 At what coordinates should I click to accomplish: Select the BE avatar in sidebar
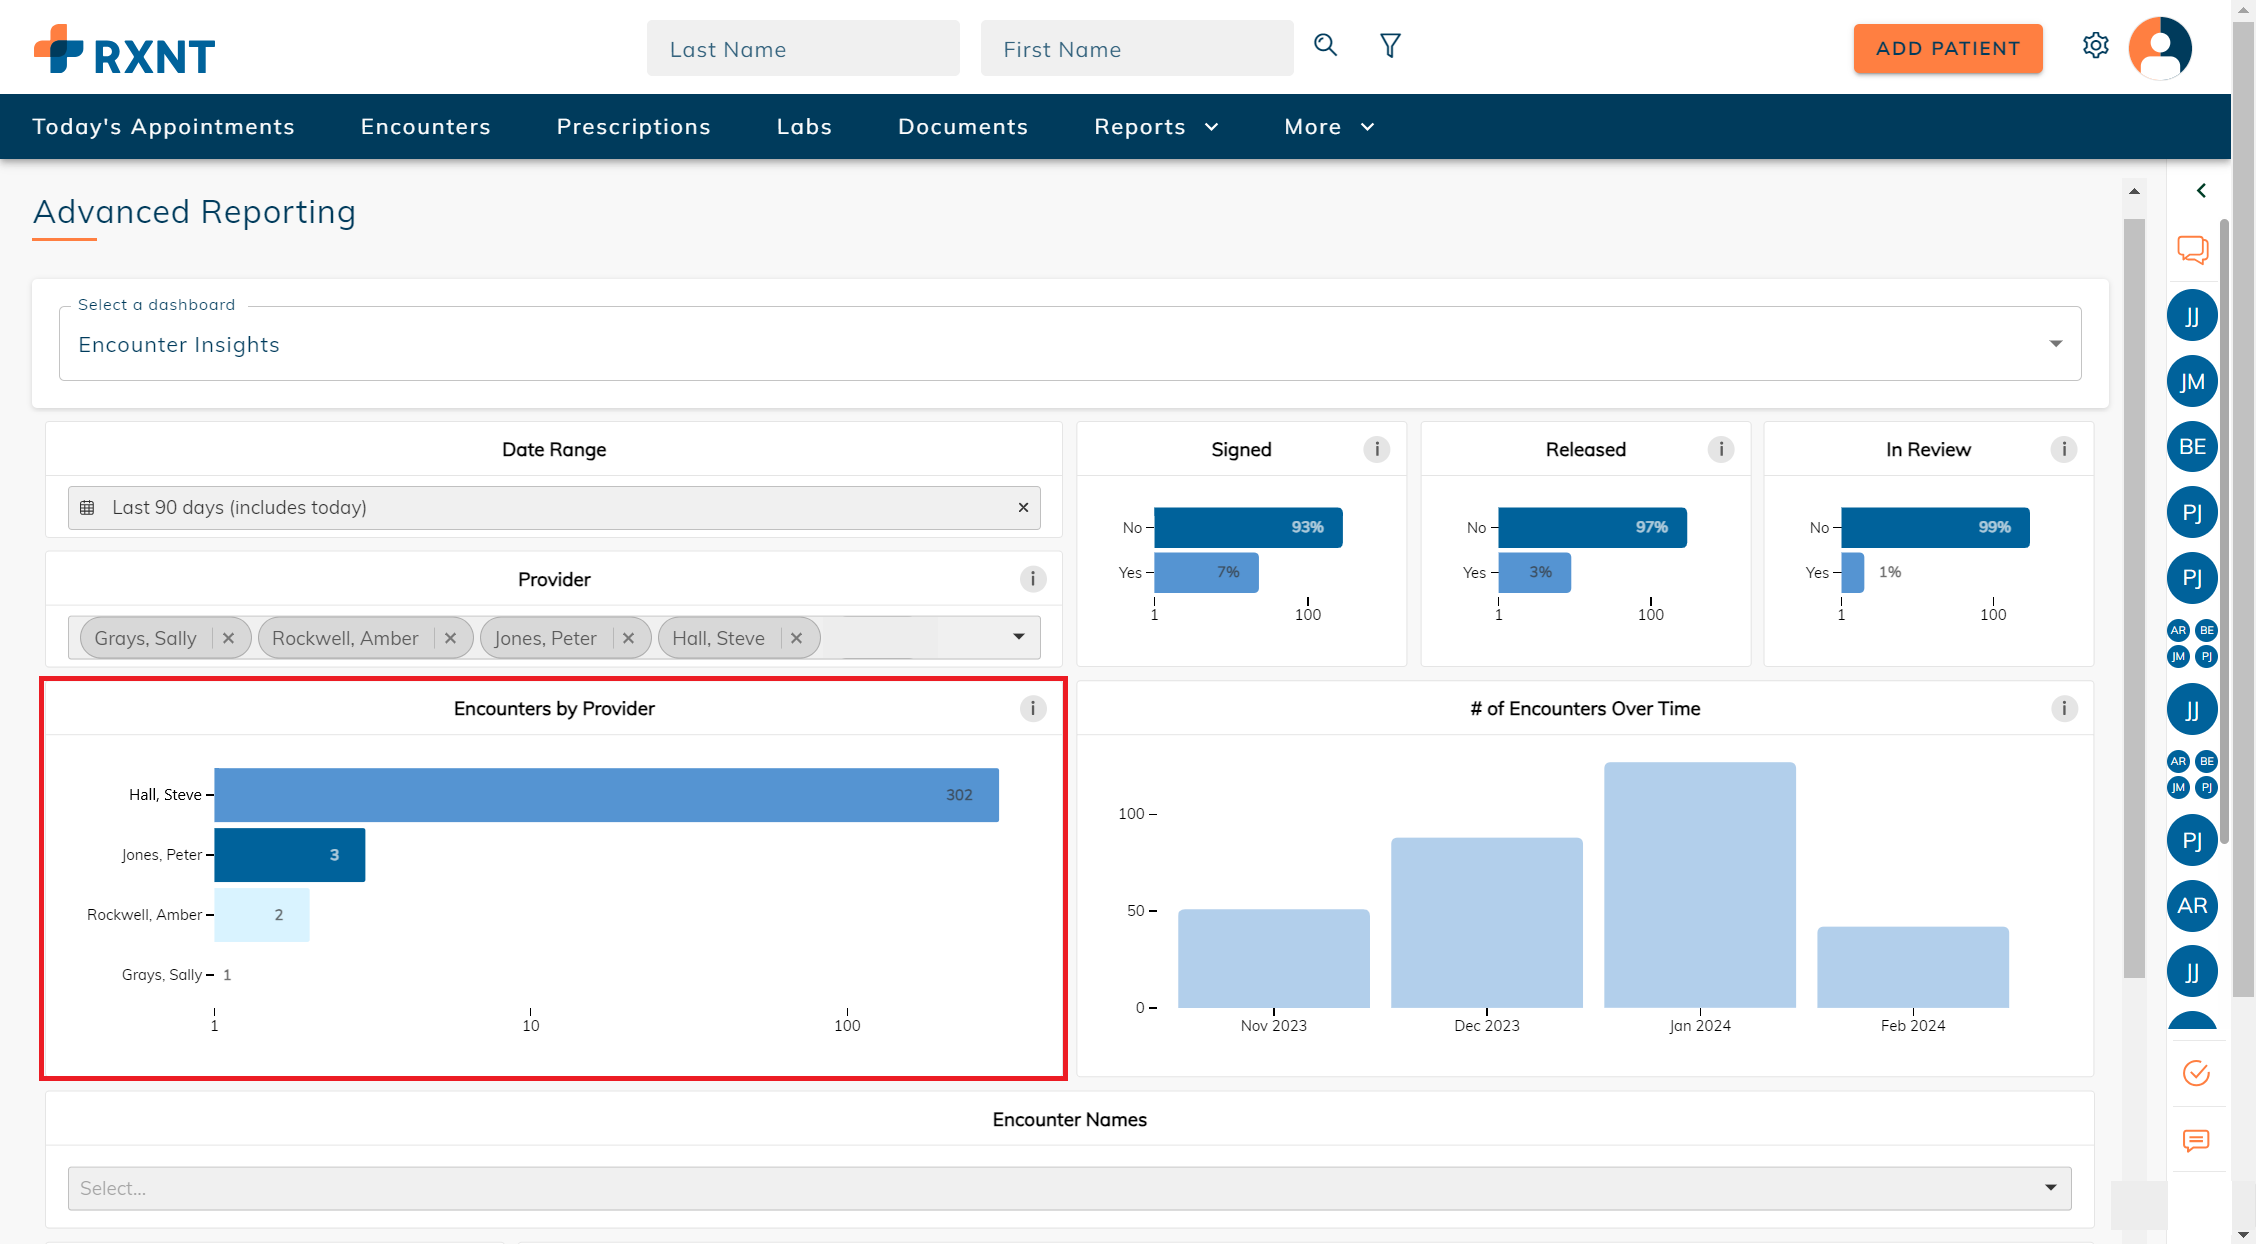tap(2192, 447)
